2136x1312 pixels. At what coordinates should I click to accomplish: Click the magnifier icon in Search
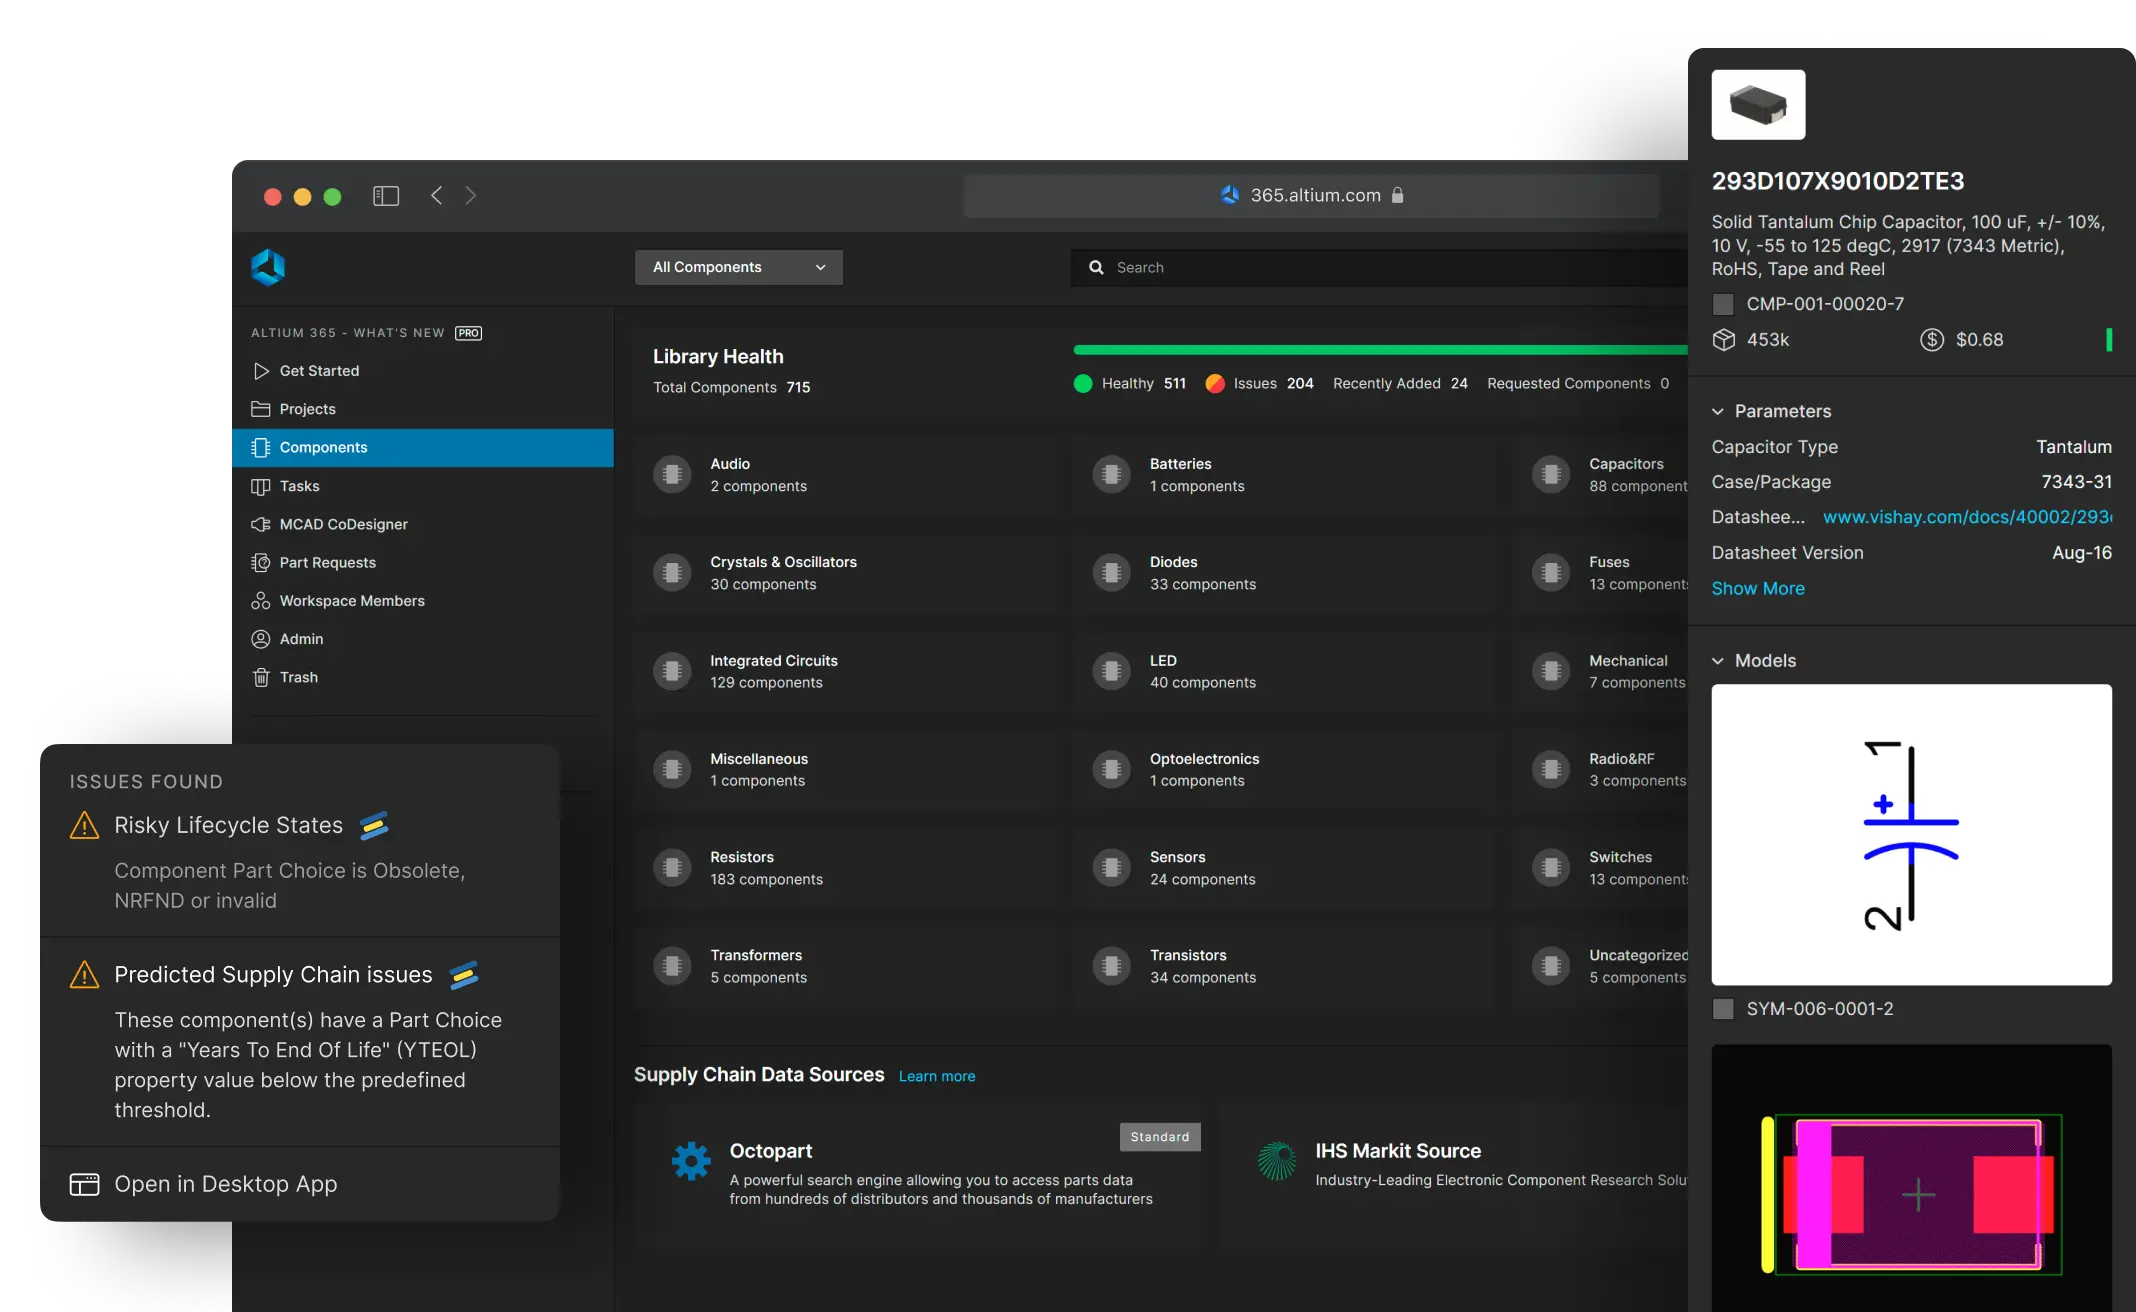point(1096,267)
